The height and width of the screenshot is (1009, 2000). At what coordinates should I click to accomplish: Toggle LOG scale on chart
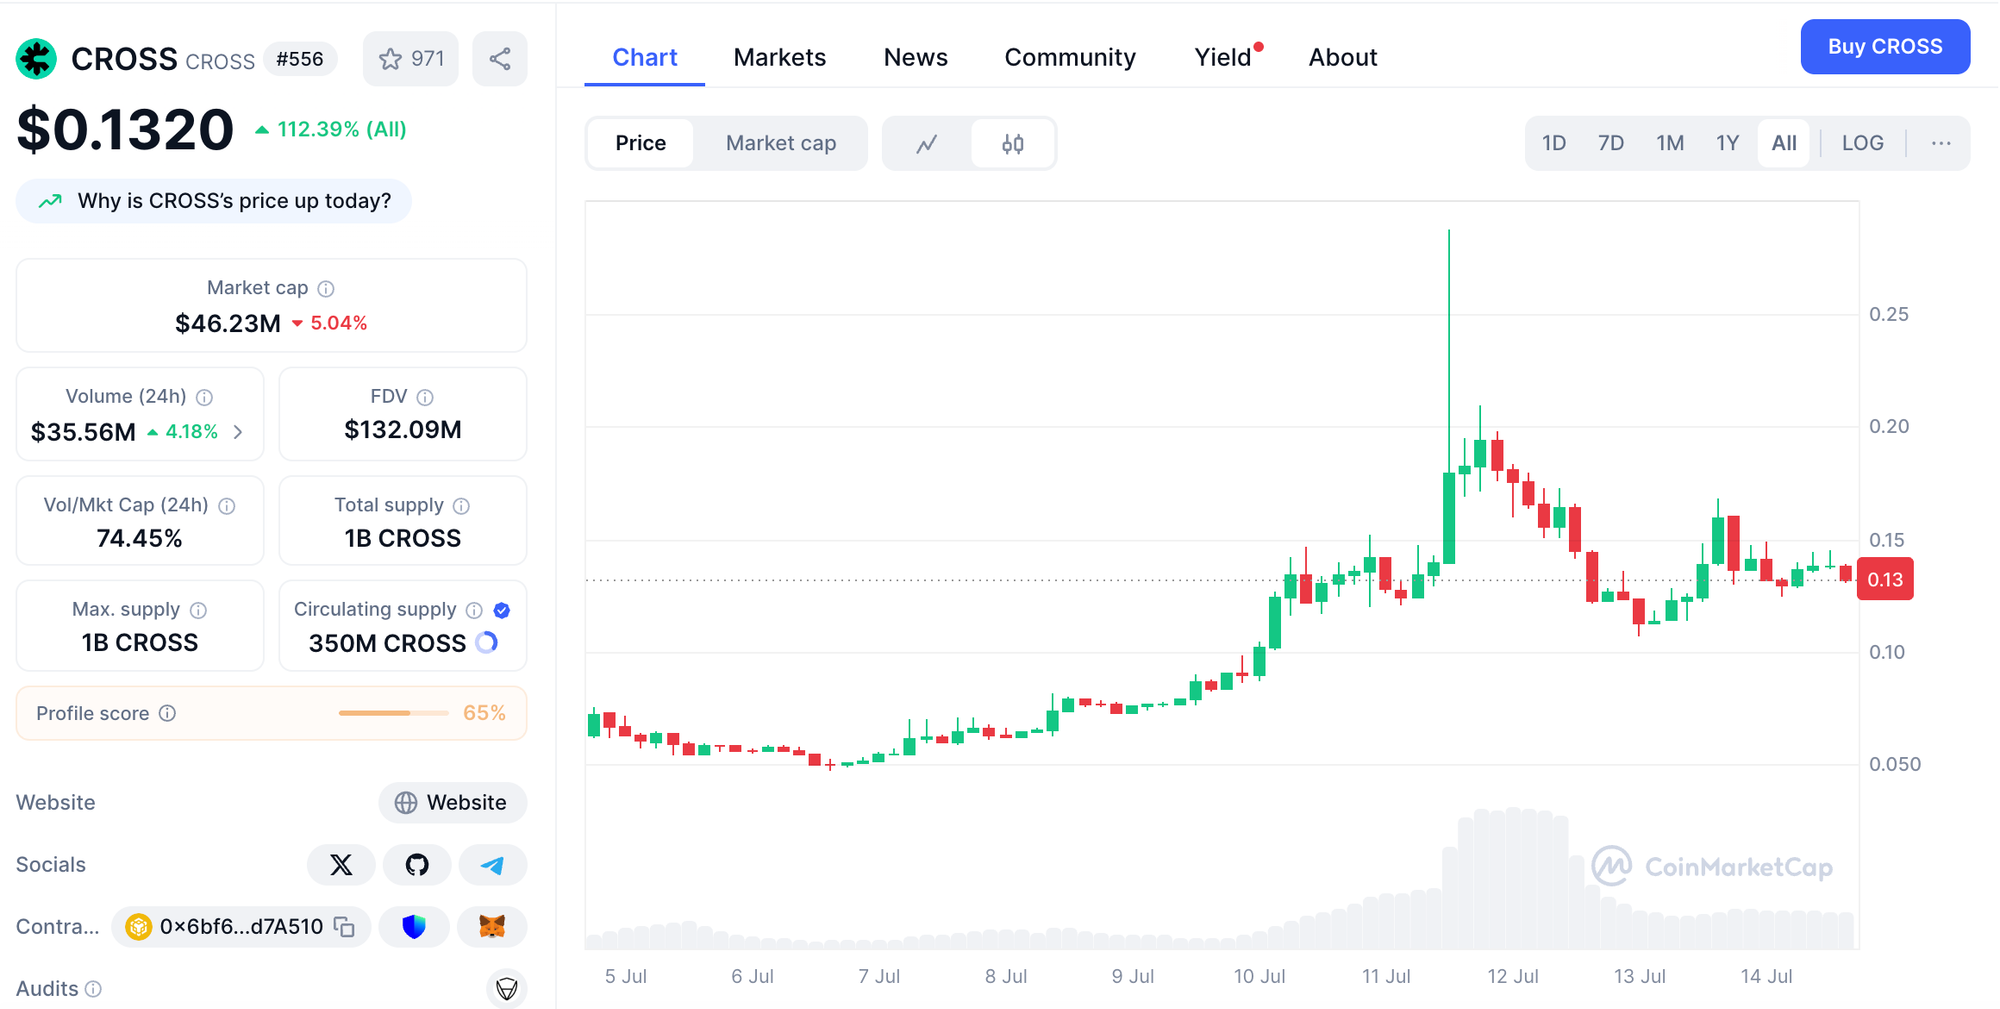pos(1862,144)
